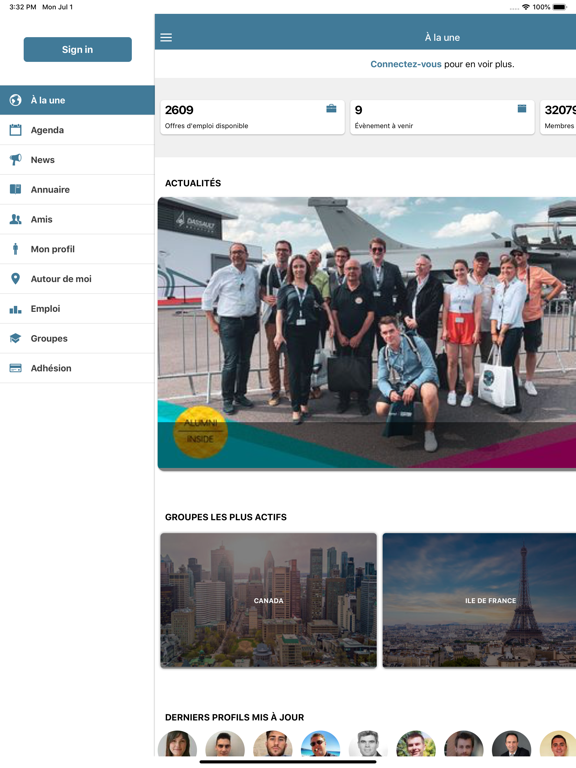Click the megaphone icon for News

coord(16,160)
